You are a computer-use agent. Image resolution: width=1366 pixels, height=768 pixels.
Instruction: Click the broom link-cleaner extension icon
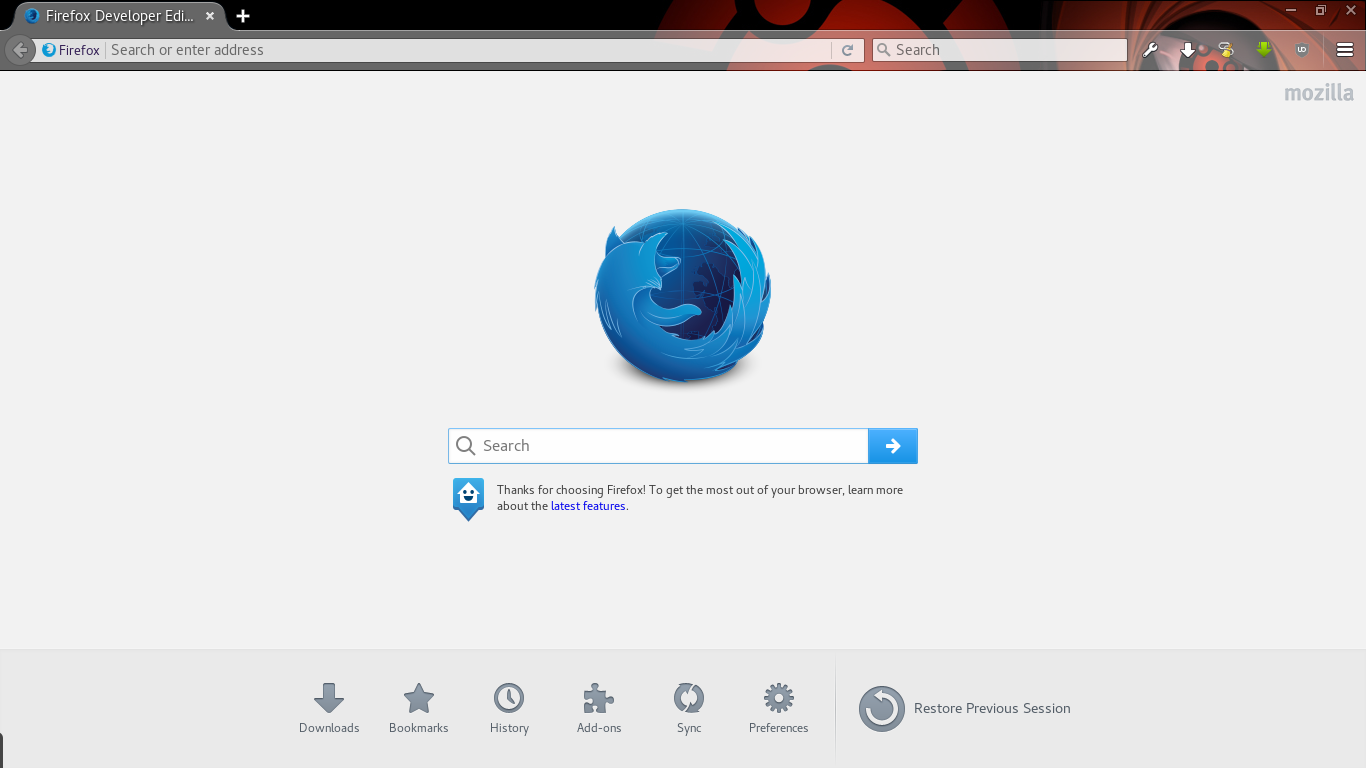coord(1226,50)
